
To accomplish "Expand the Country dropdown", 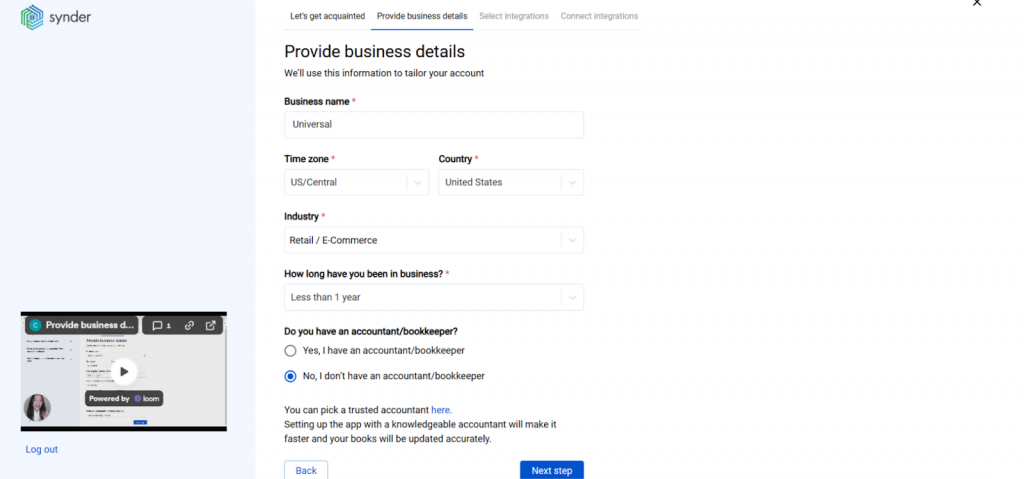I will [511, 182].
